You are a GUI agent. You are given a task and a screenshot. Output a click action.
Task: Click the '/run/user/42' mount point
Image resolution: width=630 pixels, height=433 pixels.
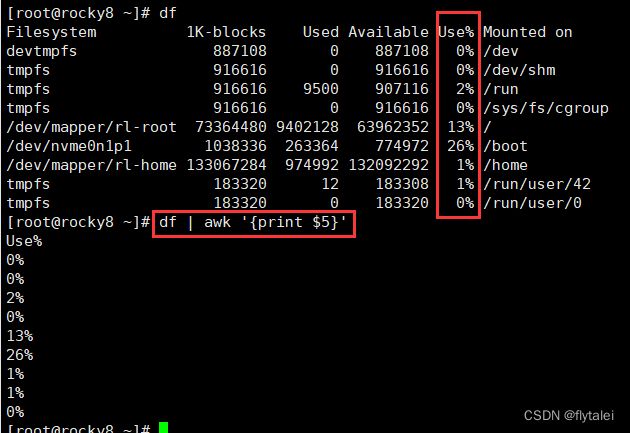tap(537, 184)
